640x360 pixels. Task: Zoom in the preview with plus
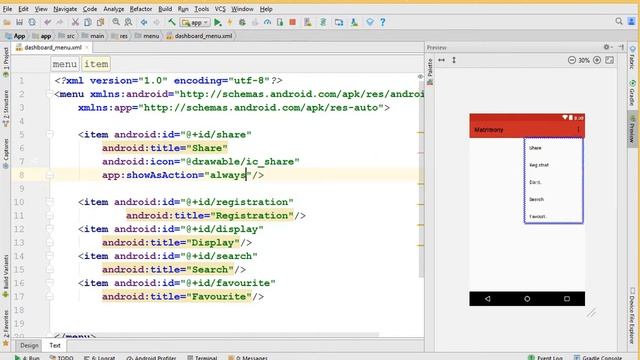597,60
